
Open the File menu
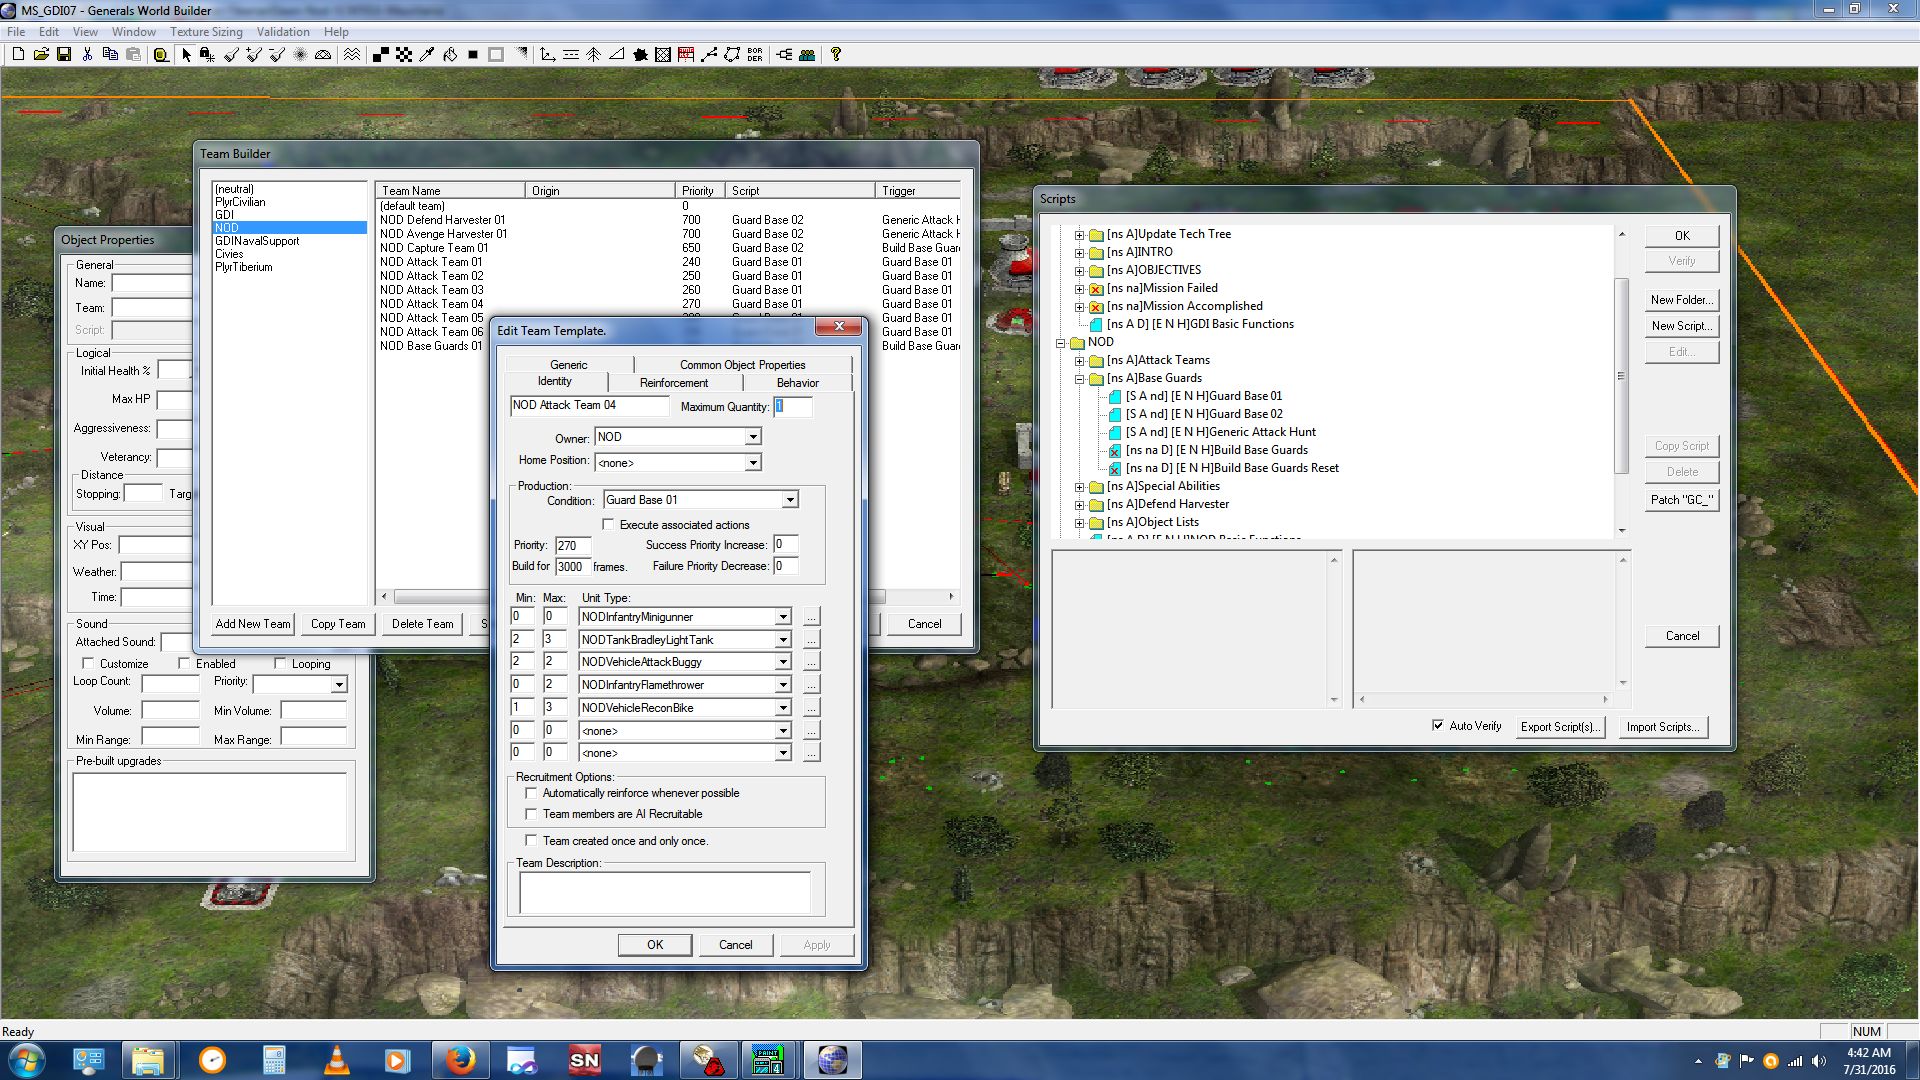tap(16, 32)
